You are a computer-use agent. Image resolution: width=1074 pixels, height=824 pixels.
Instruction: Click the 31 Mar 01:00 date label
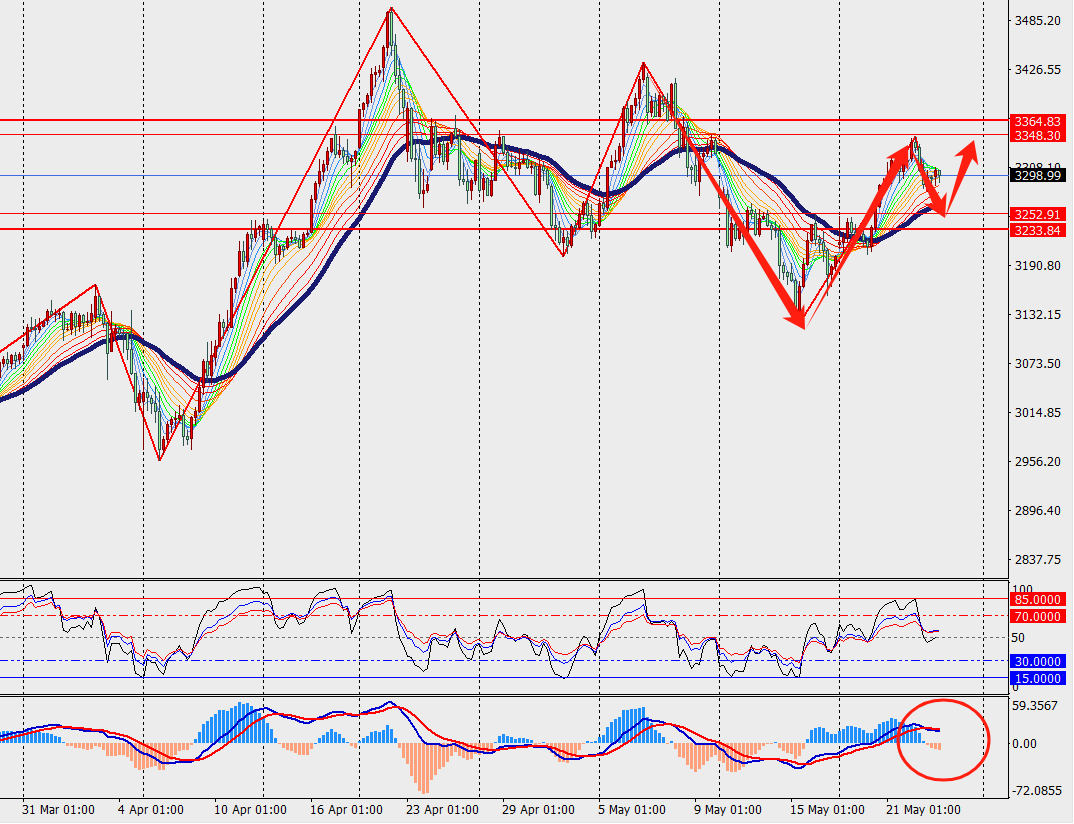coord(58,809)
